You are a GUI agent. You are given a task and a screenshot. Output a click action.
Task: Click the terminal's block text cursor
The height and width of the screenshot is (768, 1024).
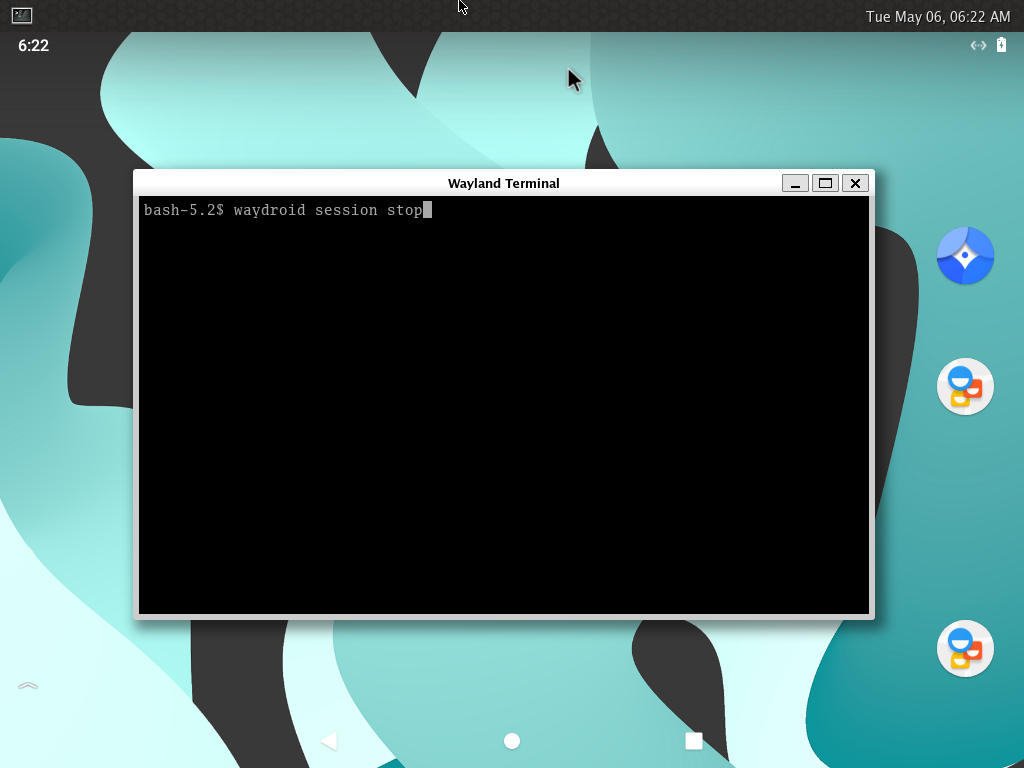427,210
